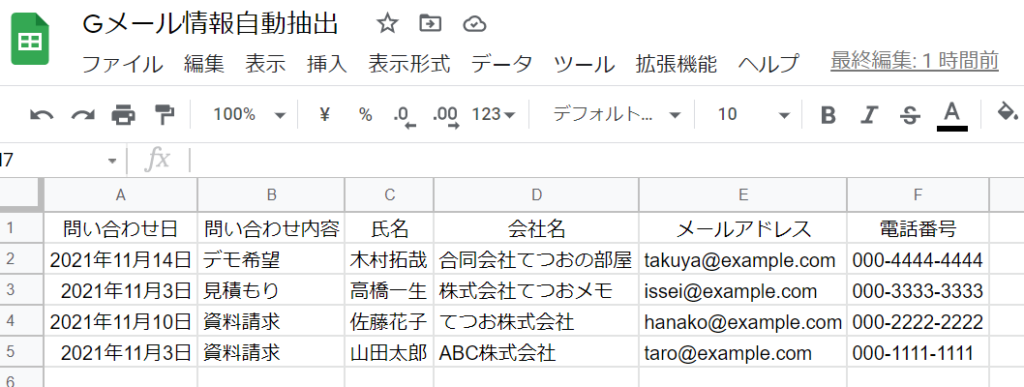Screen dimensions: 1024x387
Task: Select the 電話番号 header cell
Action: (x=918, y=228)
